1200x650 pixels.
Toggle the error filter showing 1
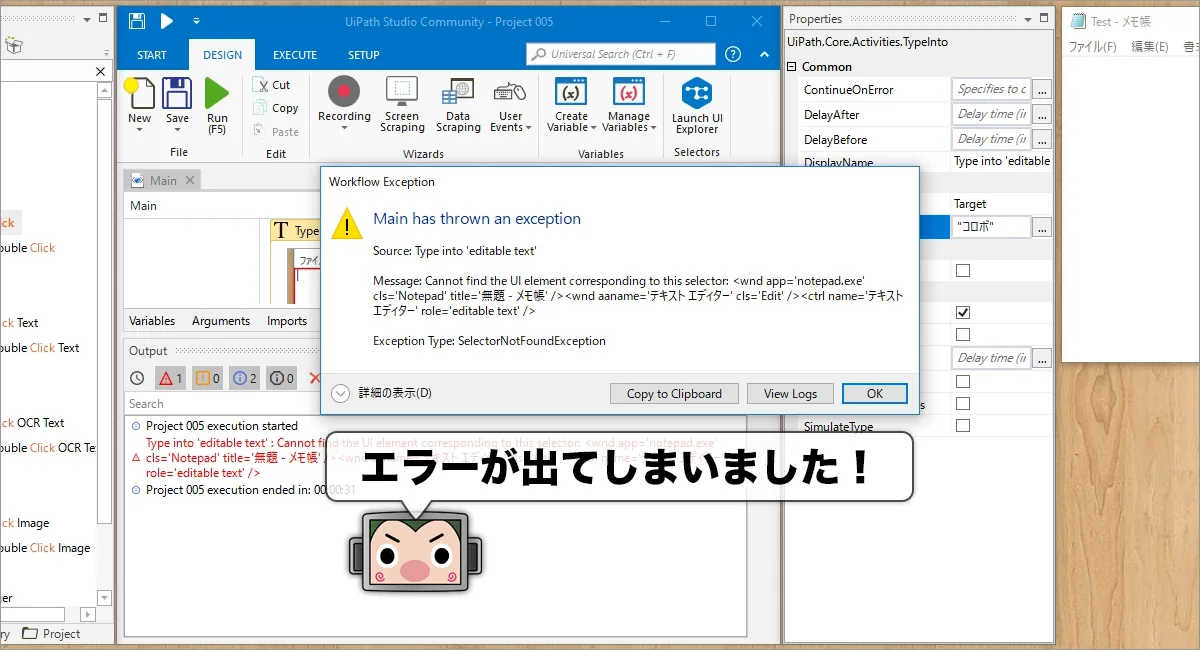click(x=170, y=378)
